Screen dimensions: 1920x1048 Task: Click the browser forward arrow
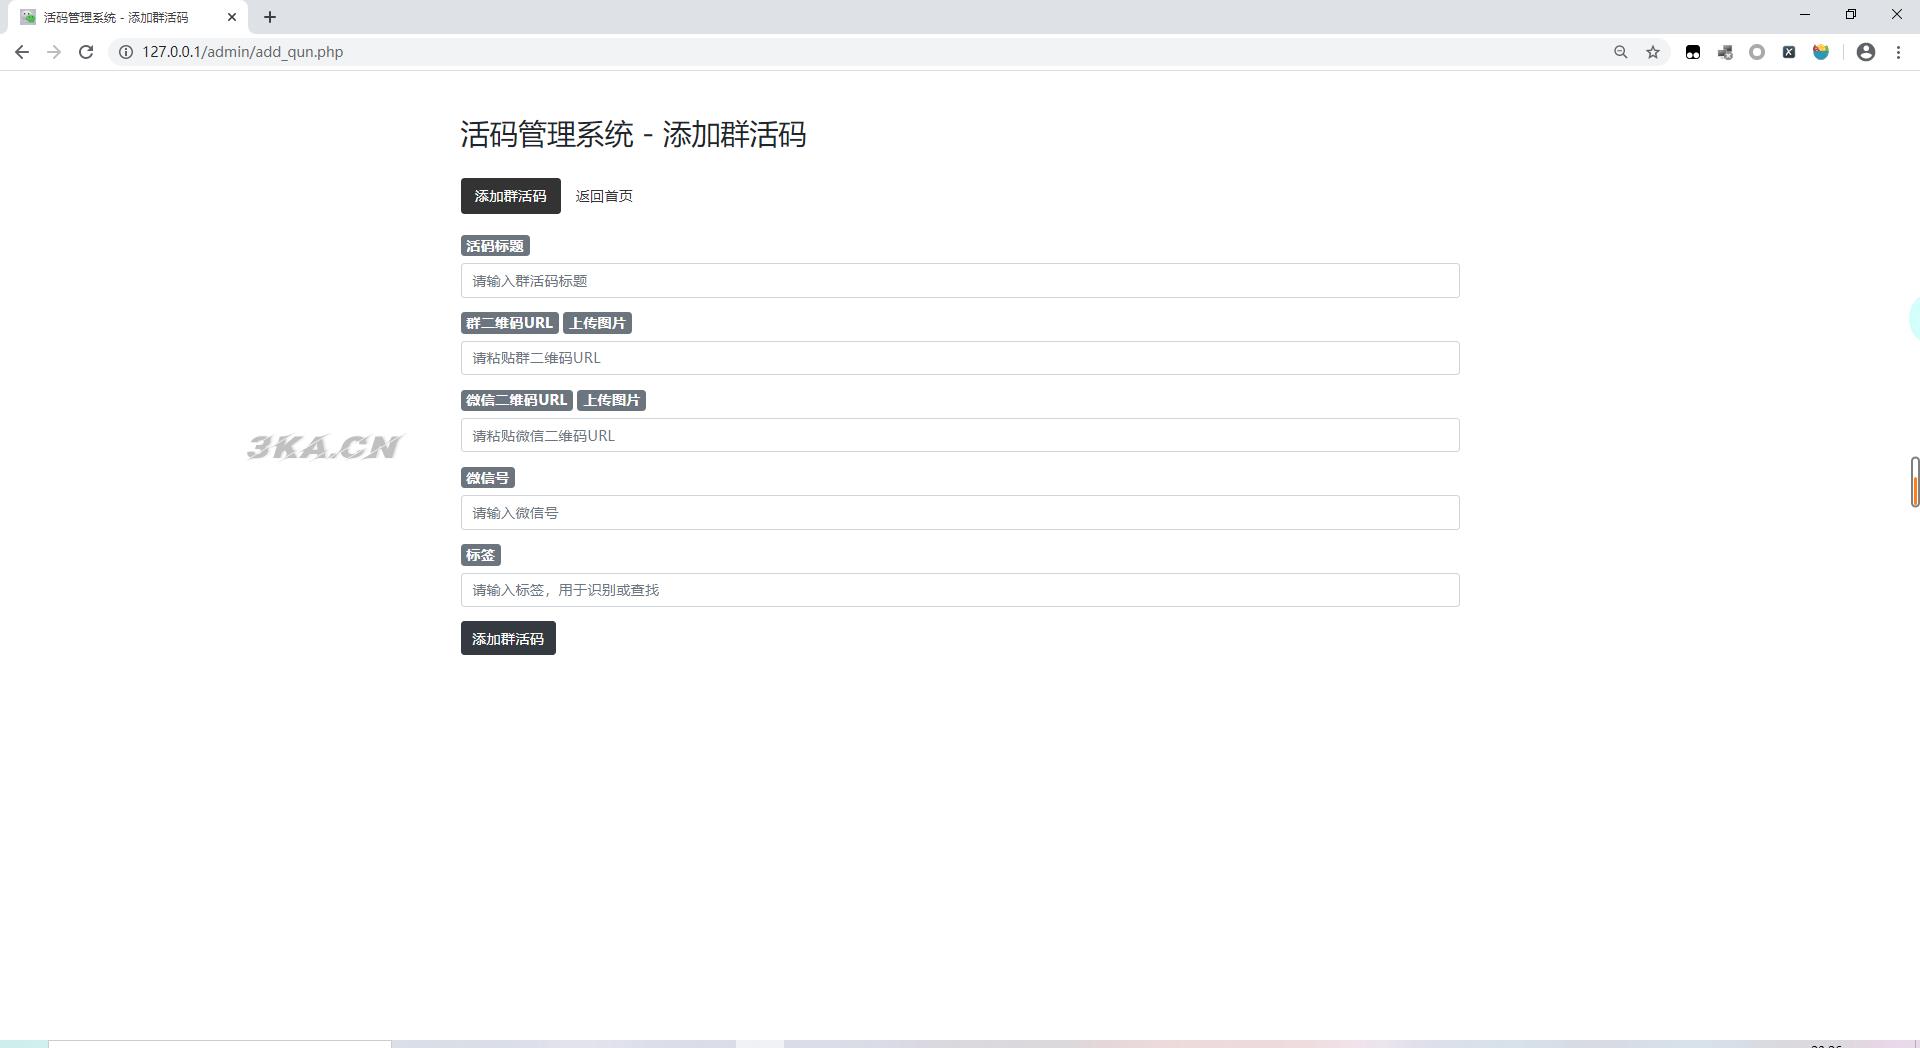click(x=54, y=52)
